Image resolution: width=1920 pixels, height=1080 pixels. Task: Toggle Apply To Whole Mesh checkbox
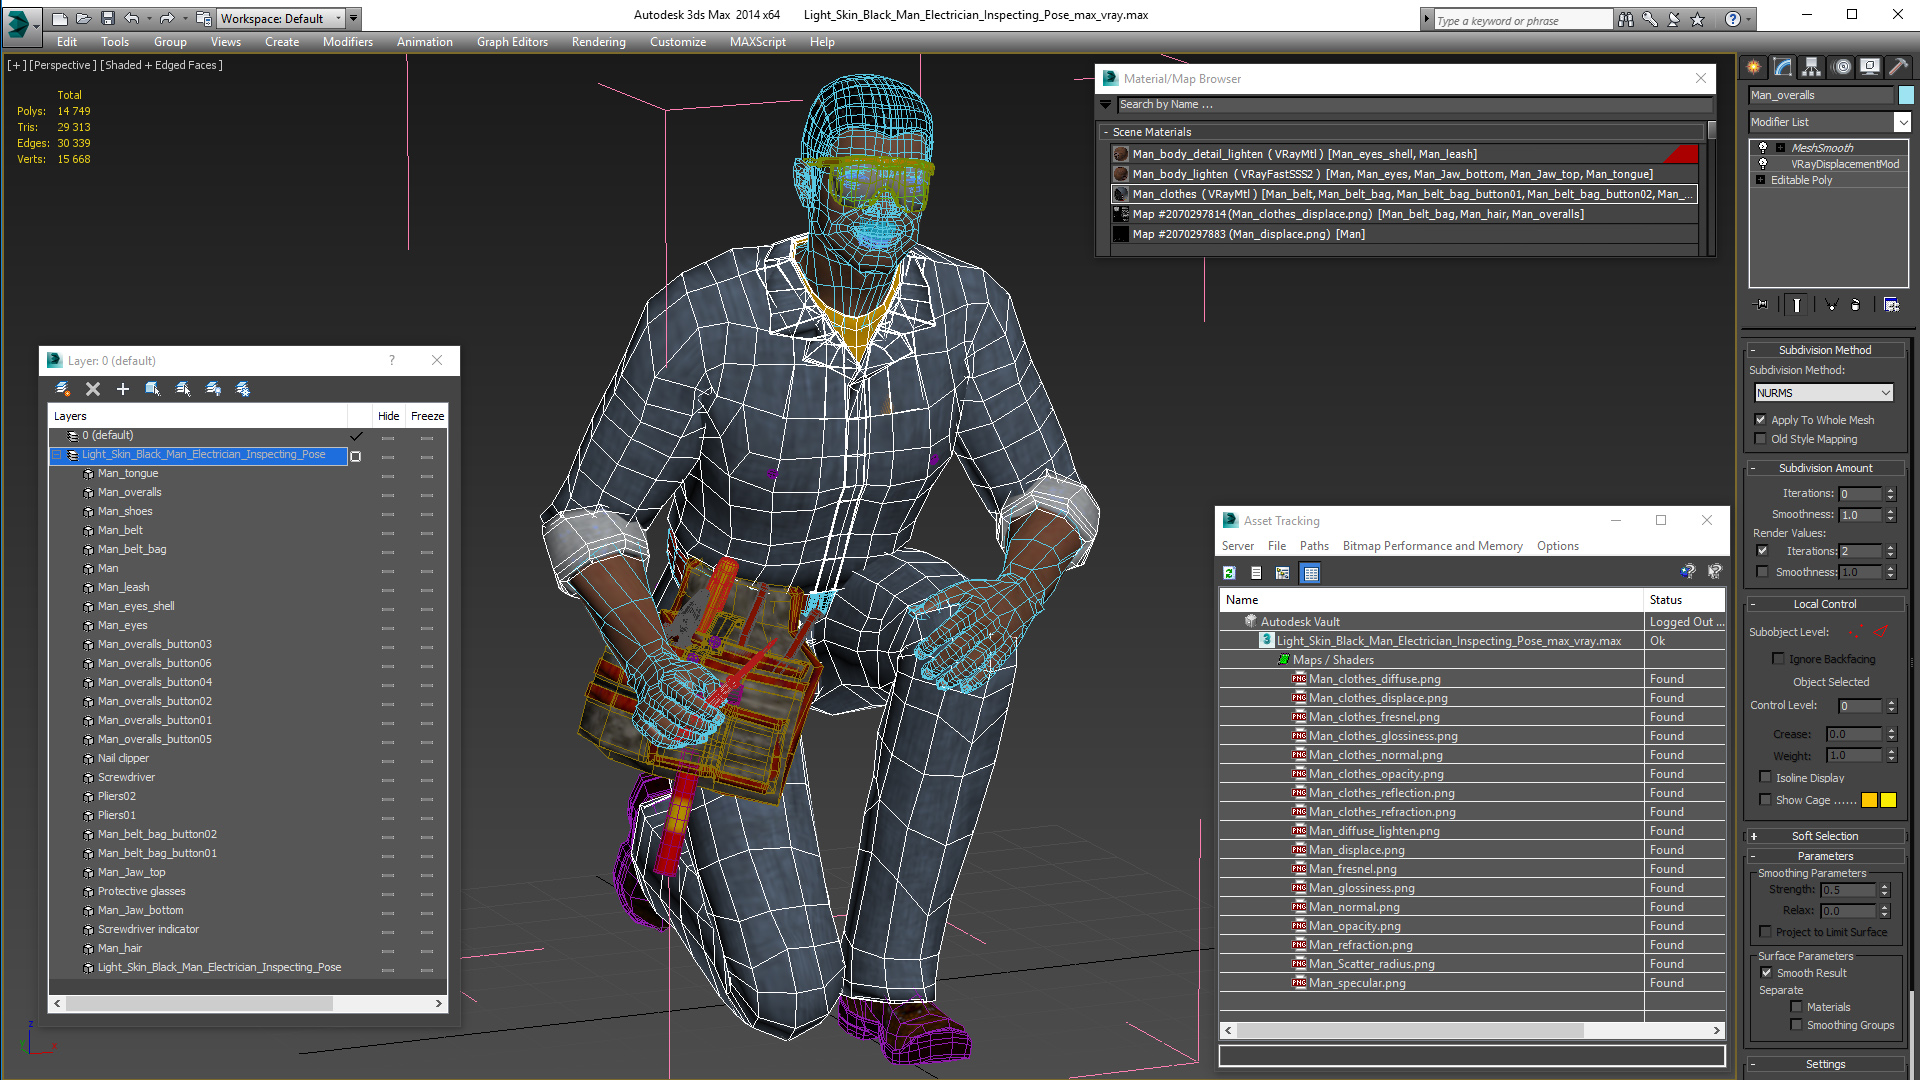(x=1761, y=420)
